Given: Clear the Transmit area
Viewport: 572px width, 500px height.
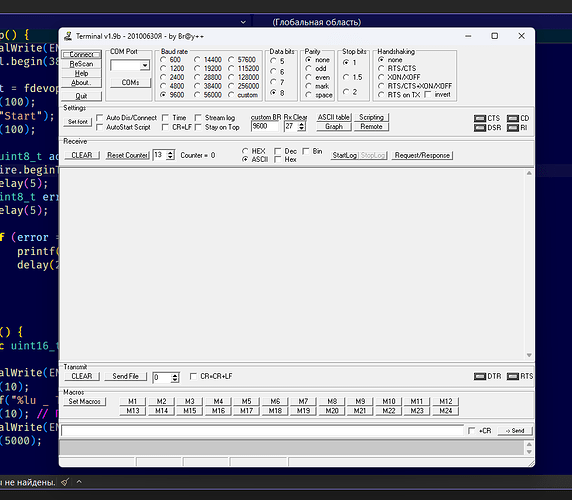Looking at the screenshot, I should coord(82,376).
